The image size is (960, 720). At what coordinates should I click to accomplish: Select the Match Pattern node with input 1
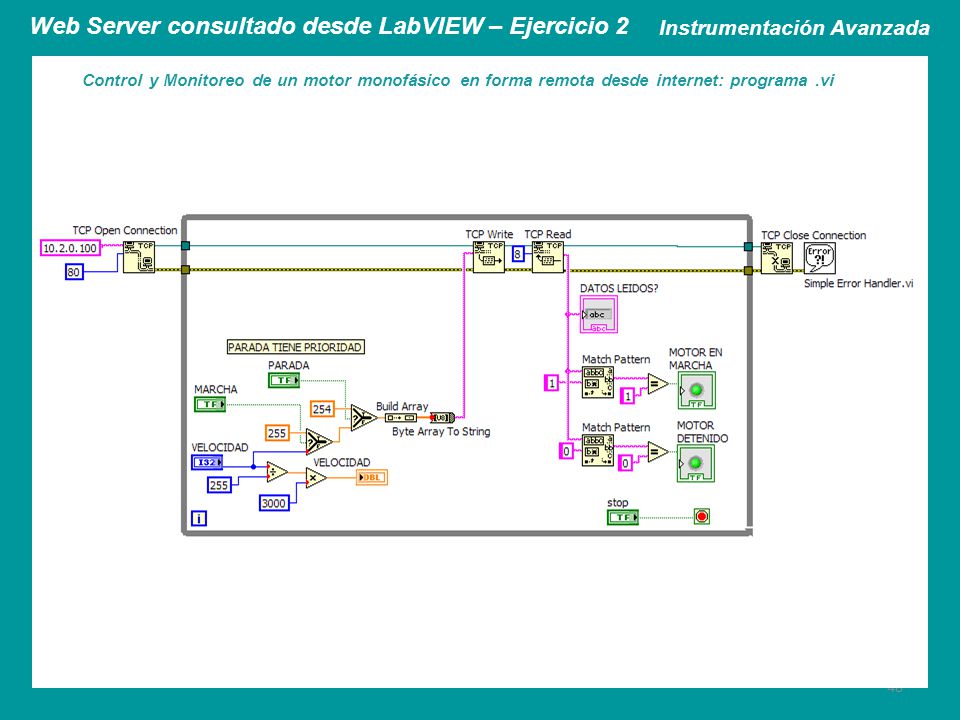point(598,383)
